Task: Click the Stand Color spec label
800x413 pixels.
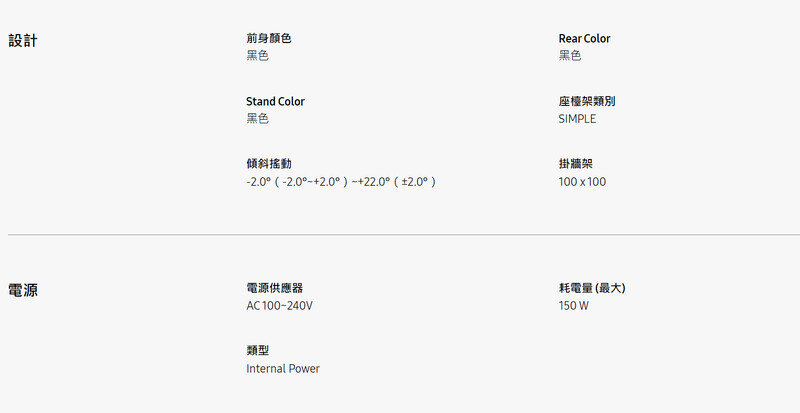Action: pyautogui.click(x=275, y=101)
